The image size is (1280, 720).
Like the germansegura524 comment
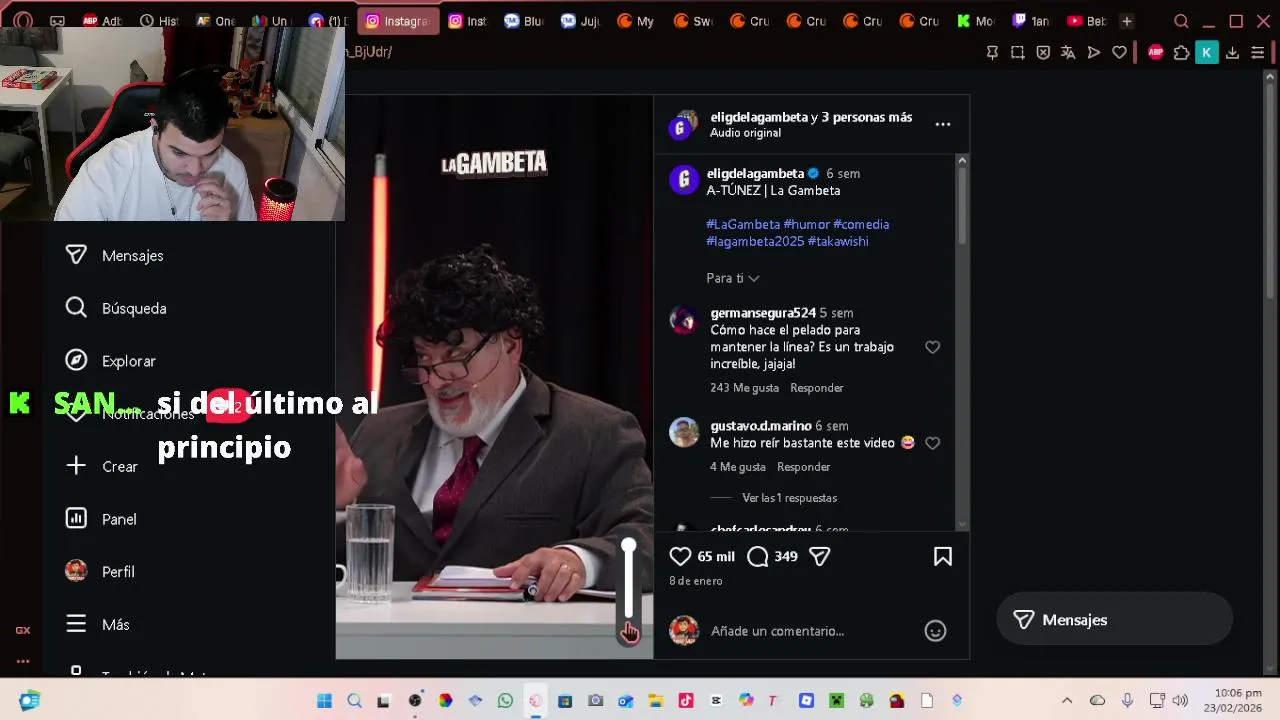pos(932,347)
